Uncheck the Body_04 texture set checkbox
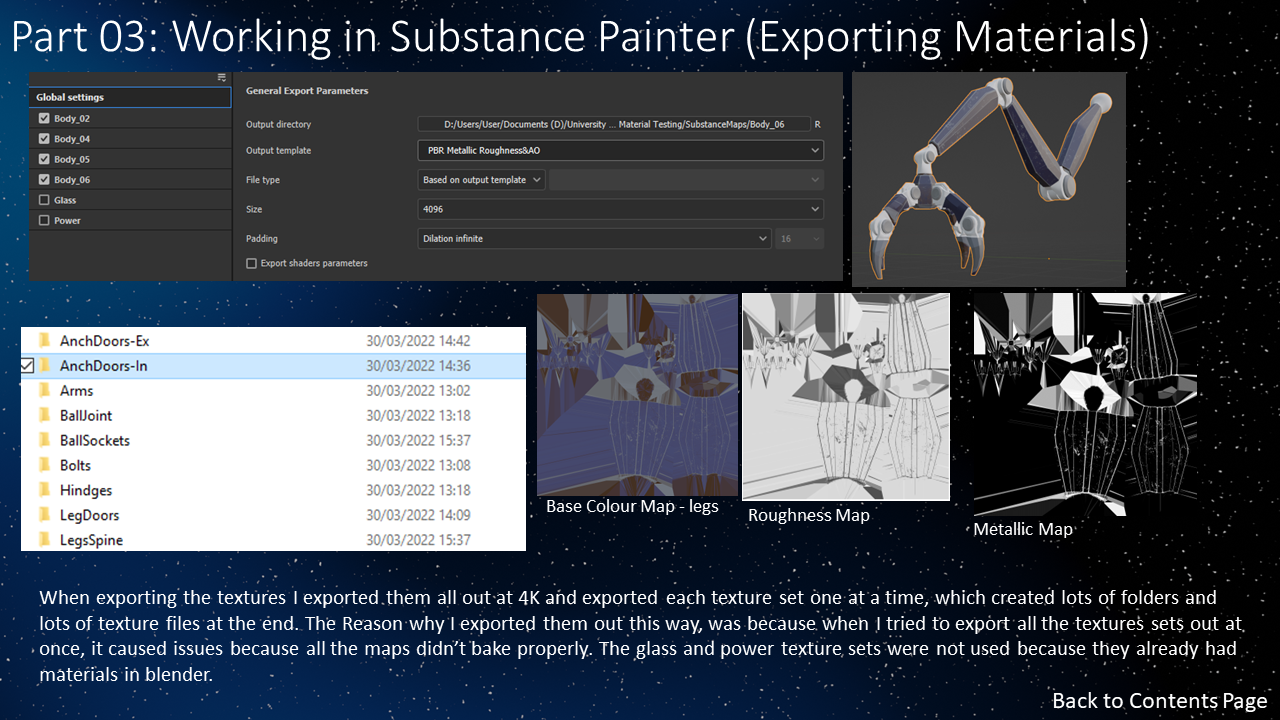The image size is (1280, 720). click(x=44, y=139)
